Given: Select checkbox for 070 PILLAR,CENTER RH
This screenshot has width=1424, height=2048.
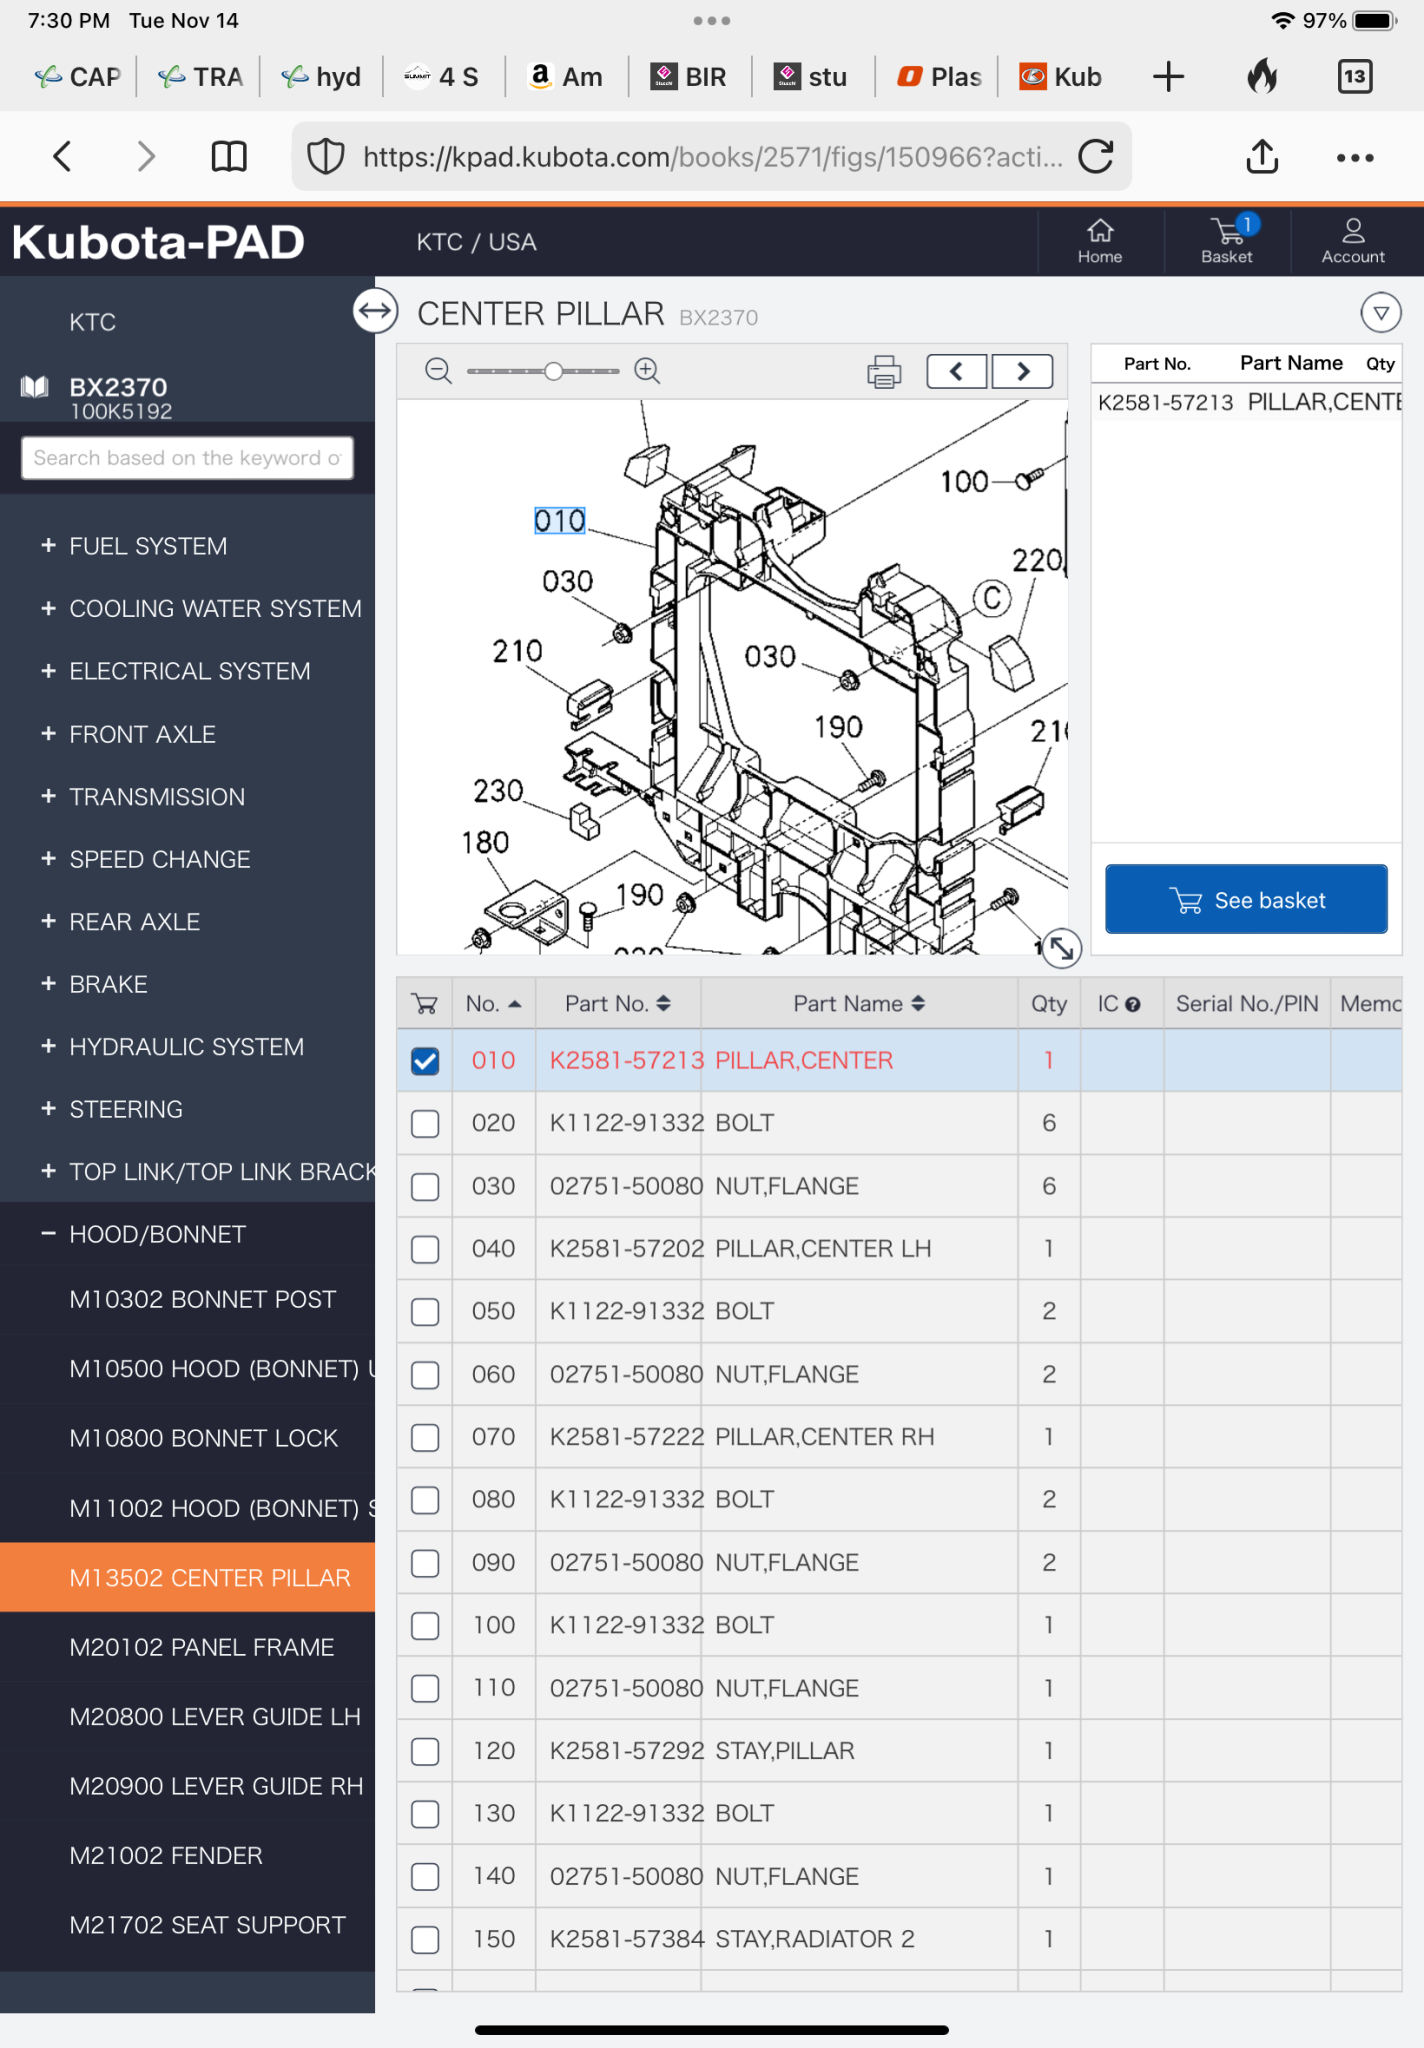Looking at the screenshot, I should [x=425, y=1438].
